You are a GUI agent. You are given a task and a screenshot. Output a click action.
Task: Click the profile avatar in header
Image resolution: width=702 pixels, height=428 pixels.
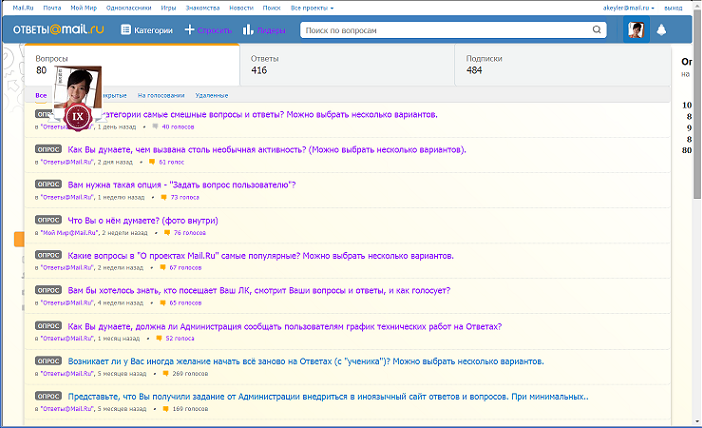(x=636, y=30)
